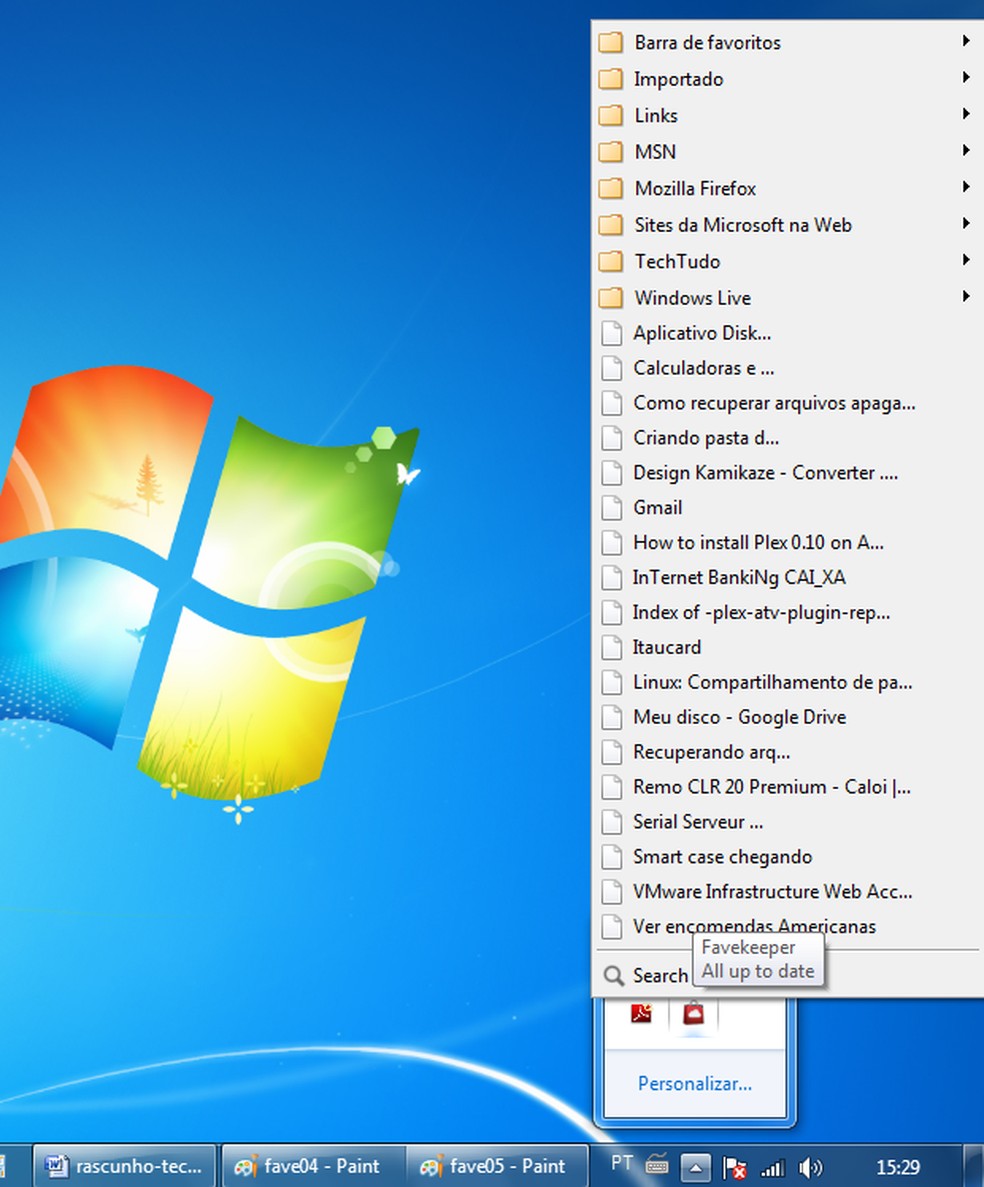
Task: Open rascunho-tec Word taskbar button
Action: [x=127, y=1166]
